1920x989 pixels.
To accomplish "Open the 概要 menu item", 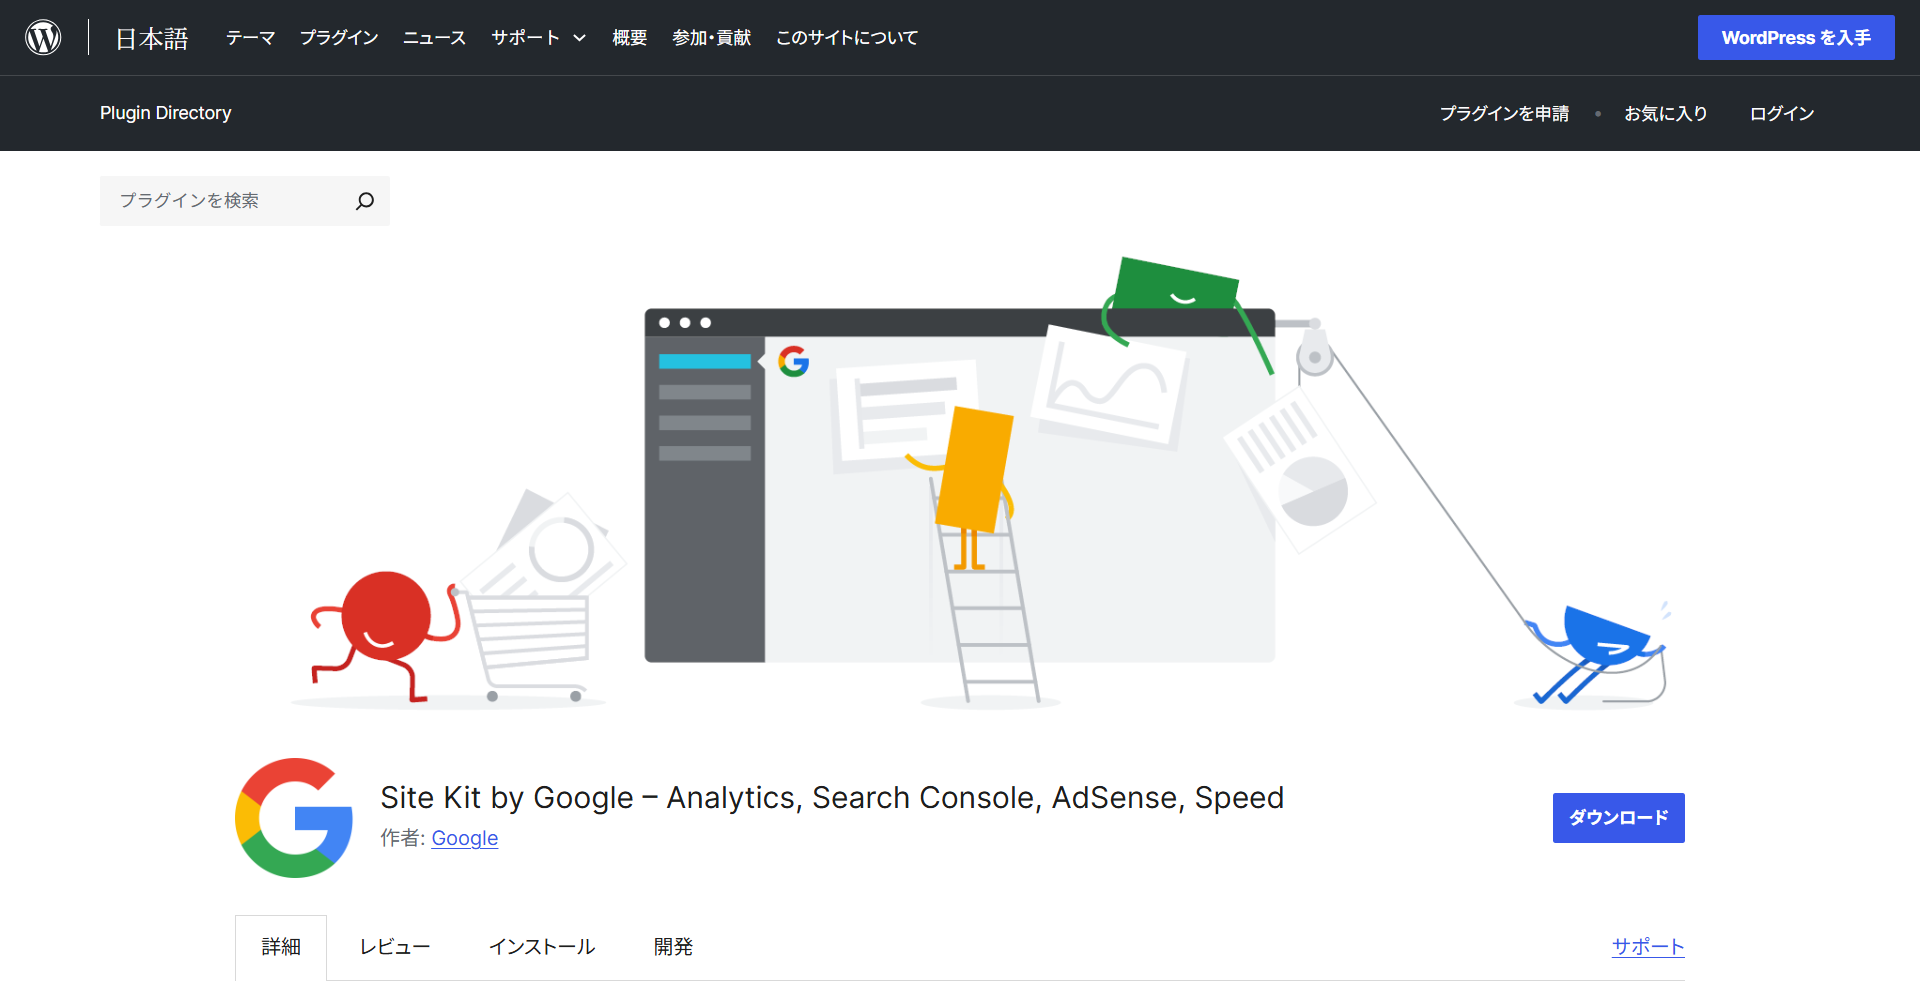I will pyautogui.click(x=629, y=38).
